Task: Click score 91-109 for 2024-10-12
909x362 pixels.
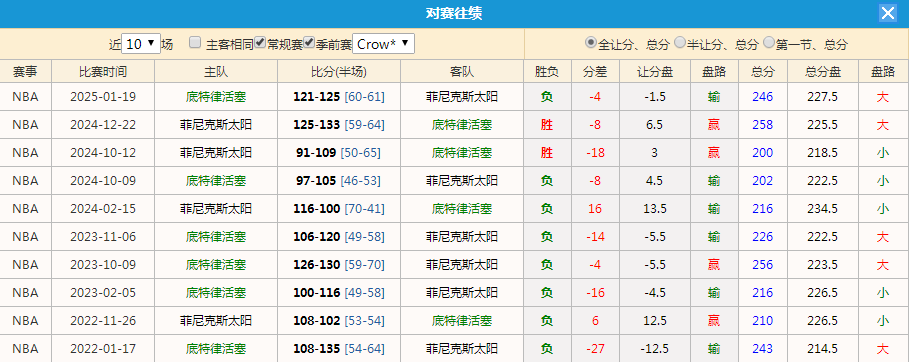Action: 316,153
